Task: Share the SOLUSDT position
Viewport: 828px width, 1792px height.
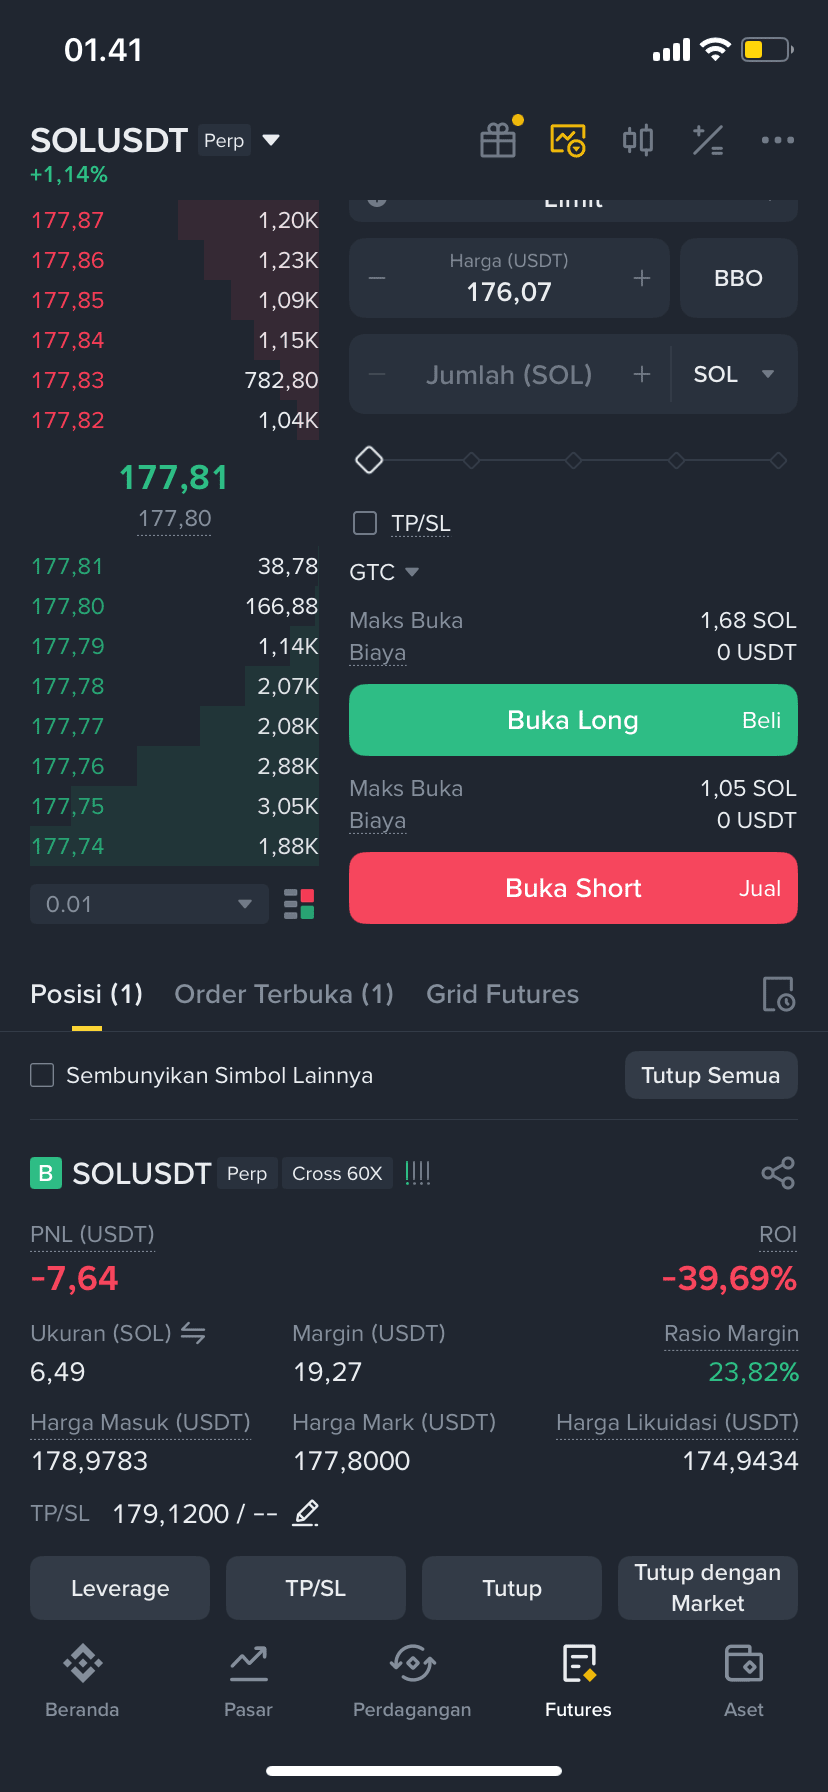Action: click(778, 1173)
